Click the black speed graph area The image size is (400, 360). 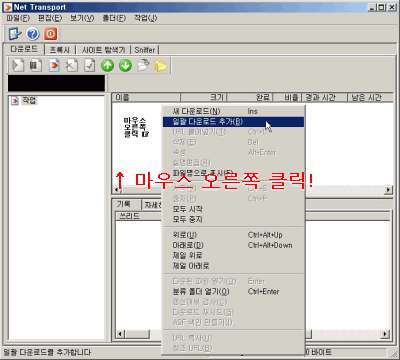click(56, 83)
